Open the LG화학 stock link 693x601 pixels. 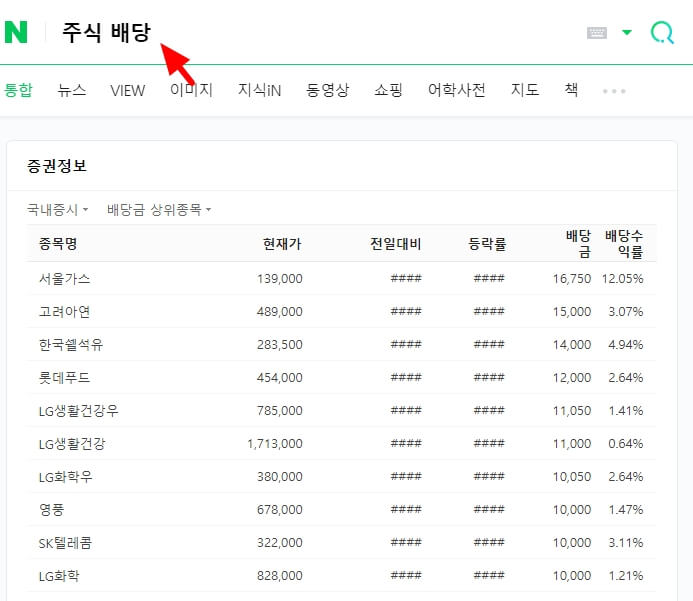point(59,576)
